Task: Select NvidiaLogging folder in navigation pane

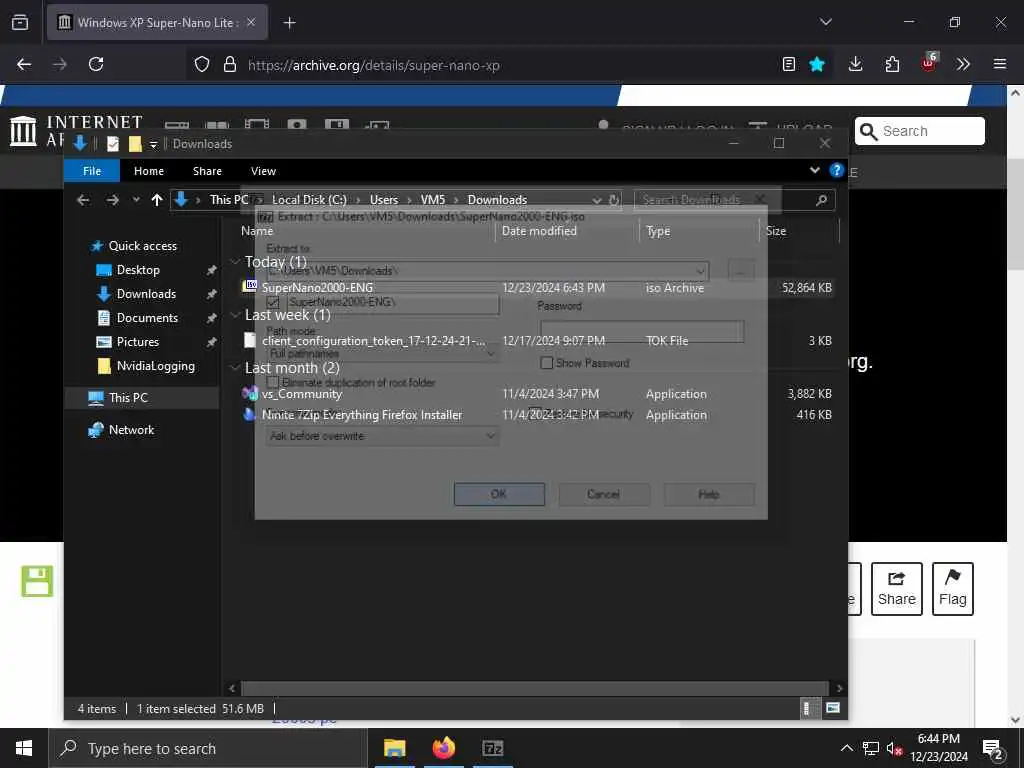Action: coord(155,366)
